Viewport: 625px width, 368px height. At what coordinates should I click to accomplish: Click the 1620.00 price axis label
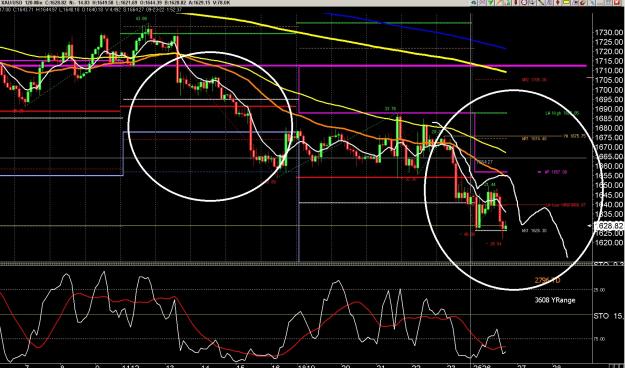608,242
